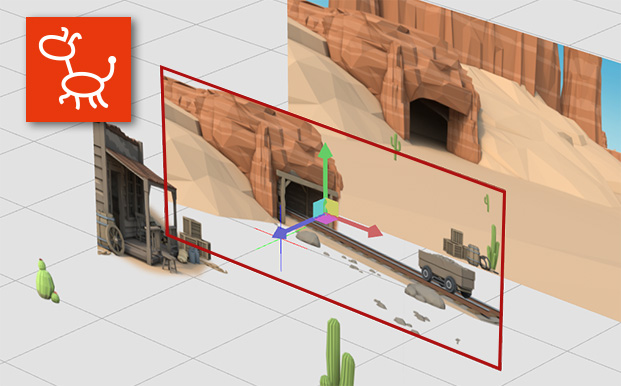
Task: Select the small cactus beside background tunnel
Action: (395, 146)
